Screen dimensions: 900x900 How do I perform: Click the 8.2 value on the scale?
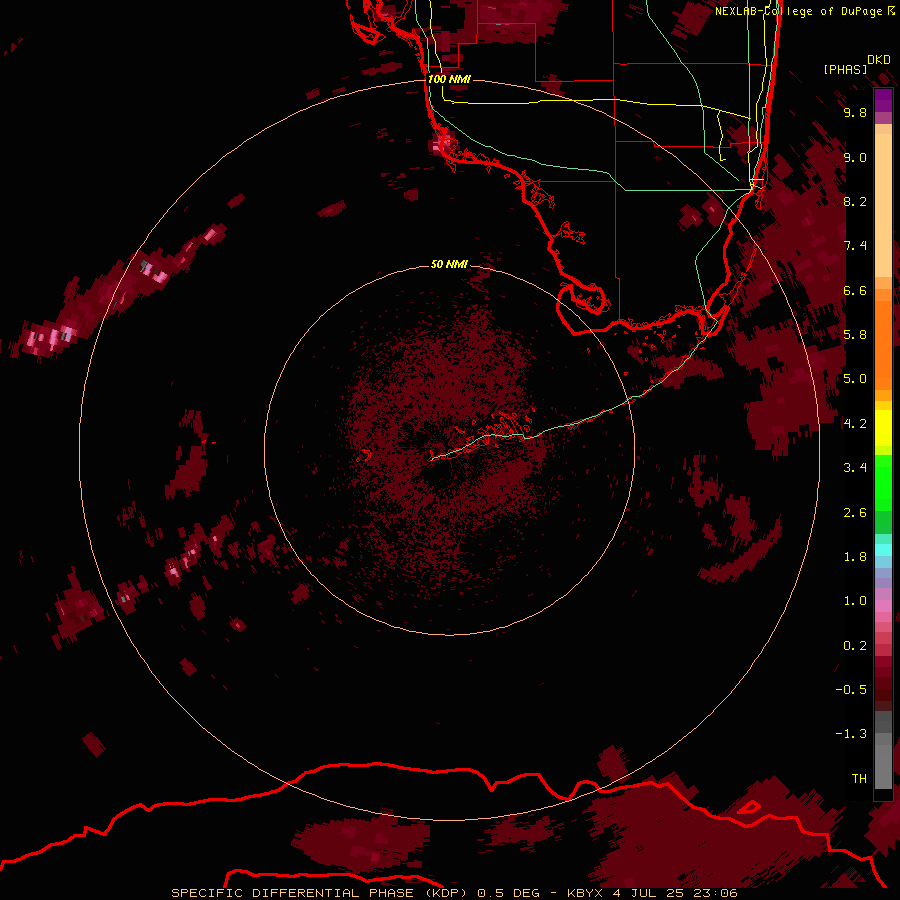(x=855, y=201)
